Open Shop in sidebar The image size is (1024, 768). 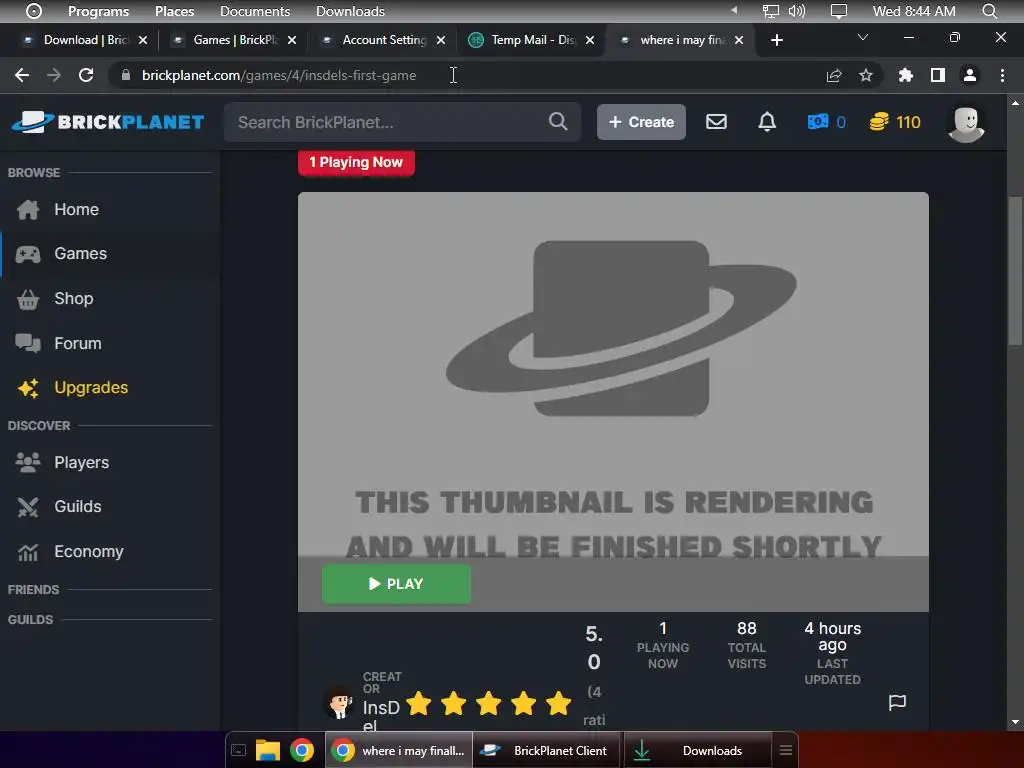(x=110, y=298)
